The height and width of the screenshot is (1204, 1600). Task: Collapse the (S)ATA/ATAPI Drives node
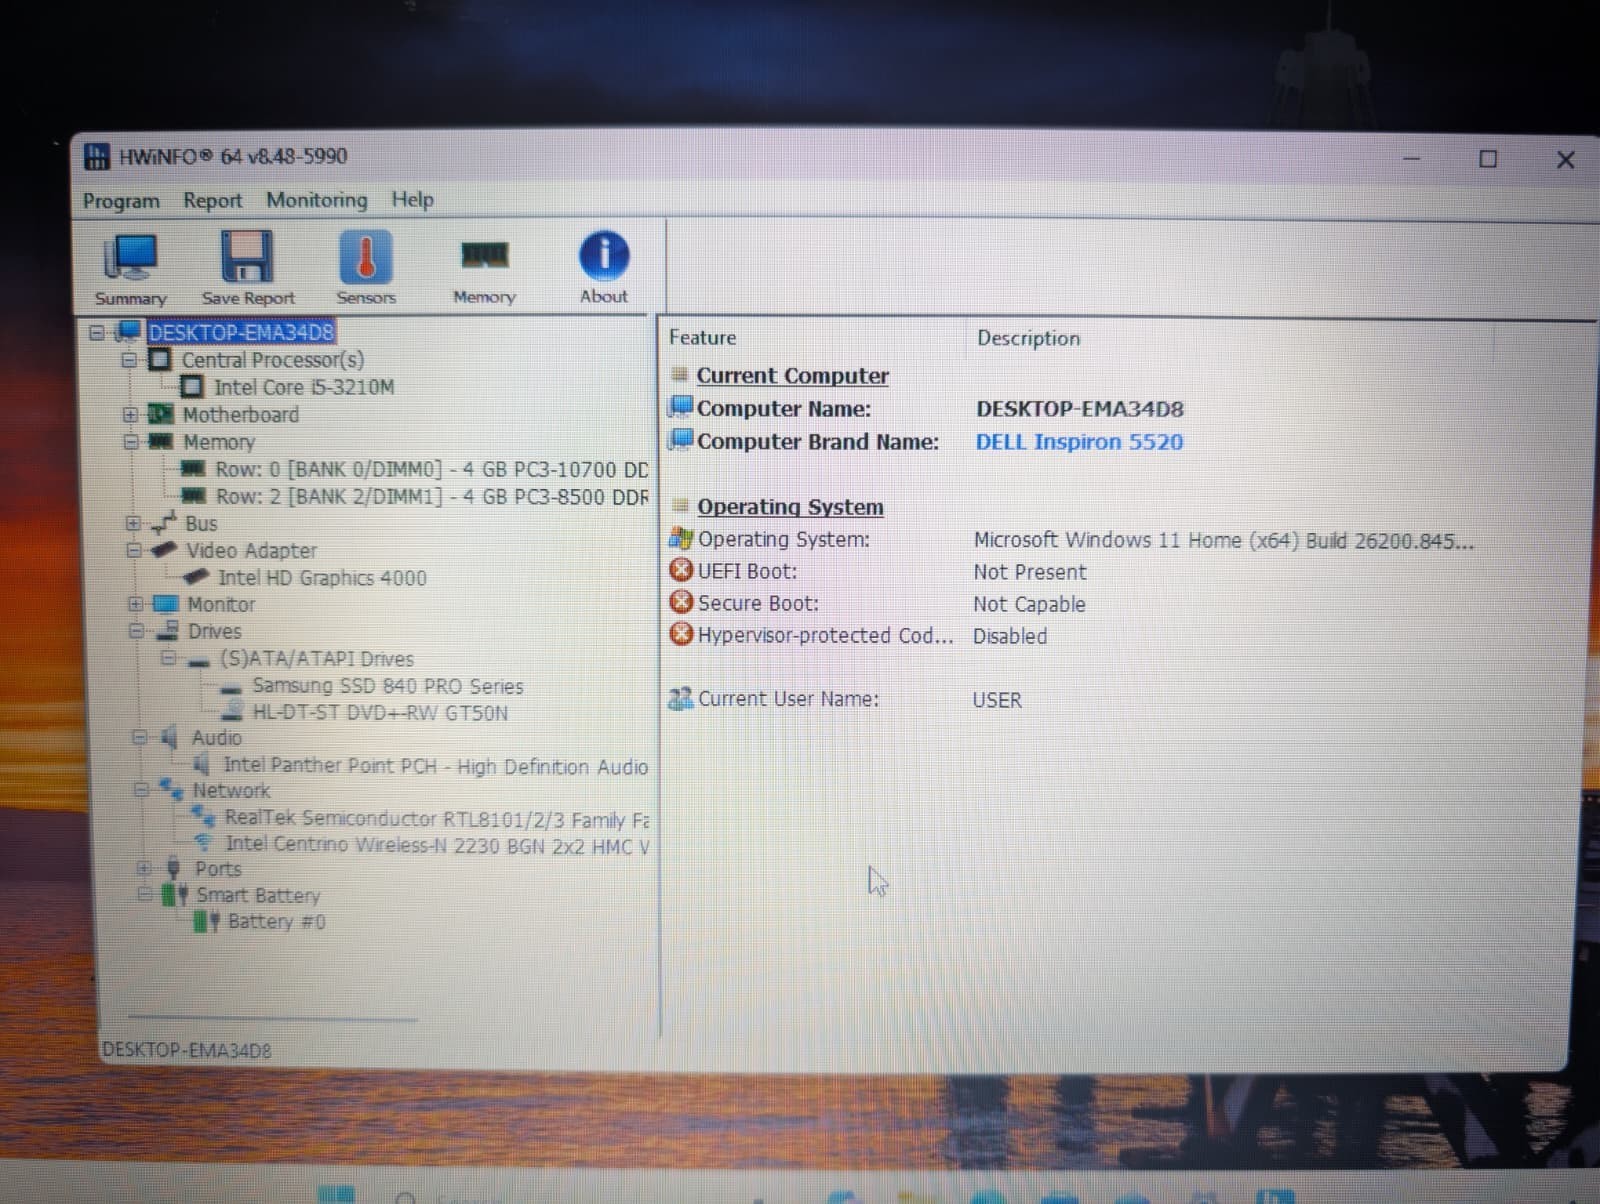168,658
